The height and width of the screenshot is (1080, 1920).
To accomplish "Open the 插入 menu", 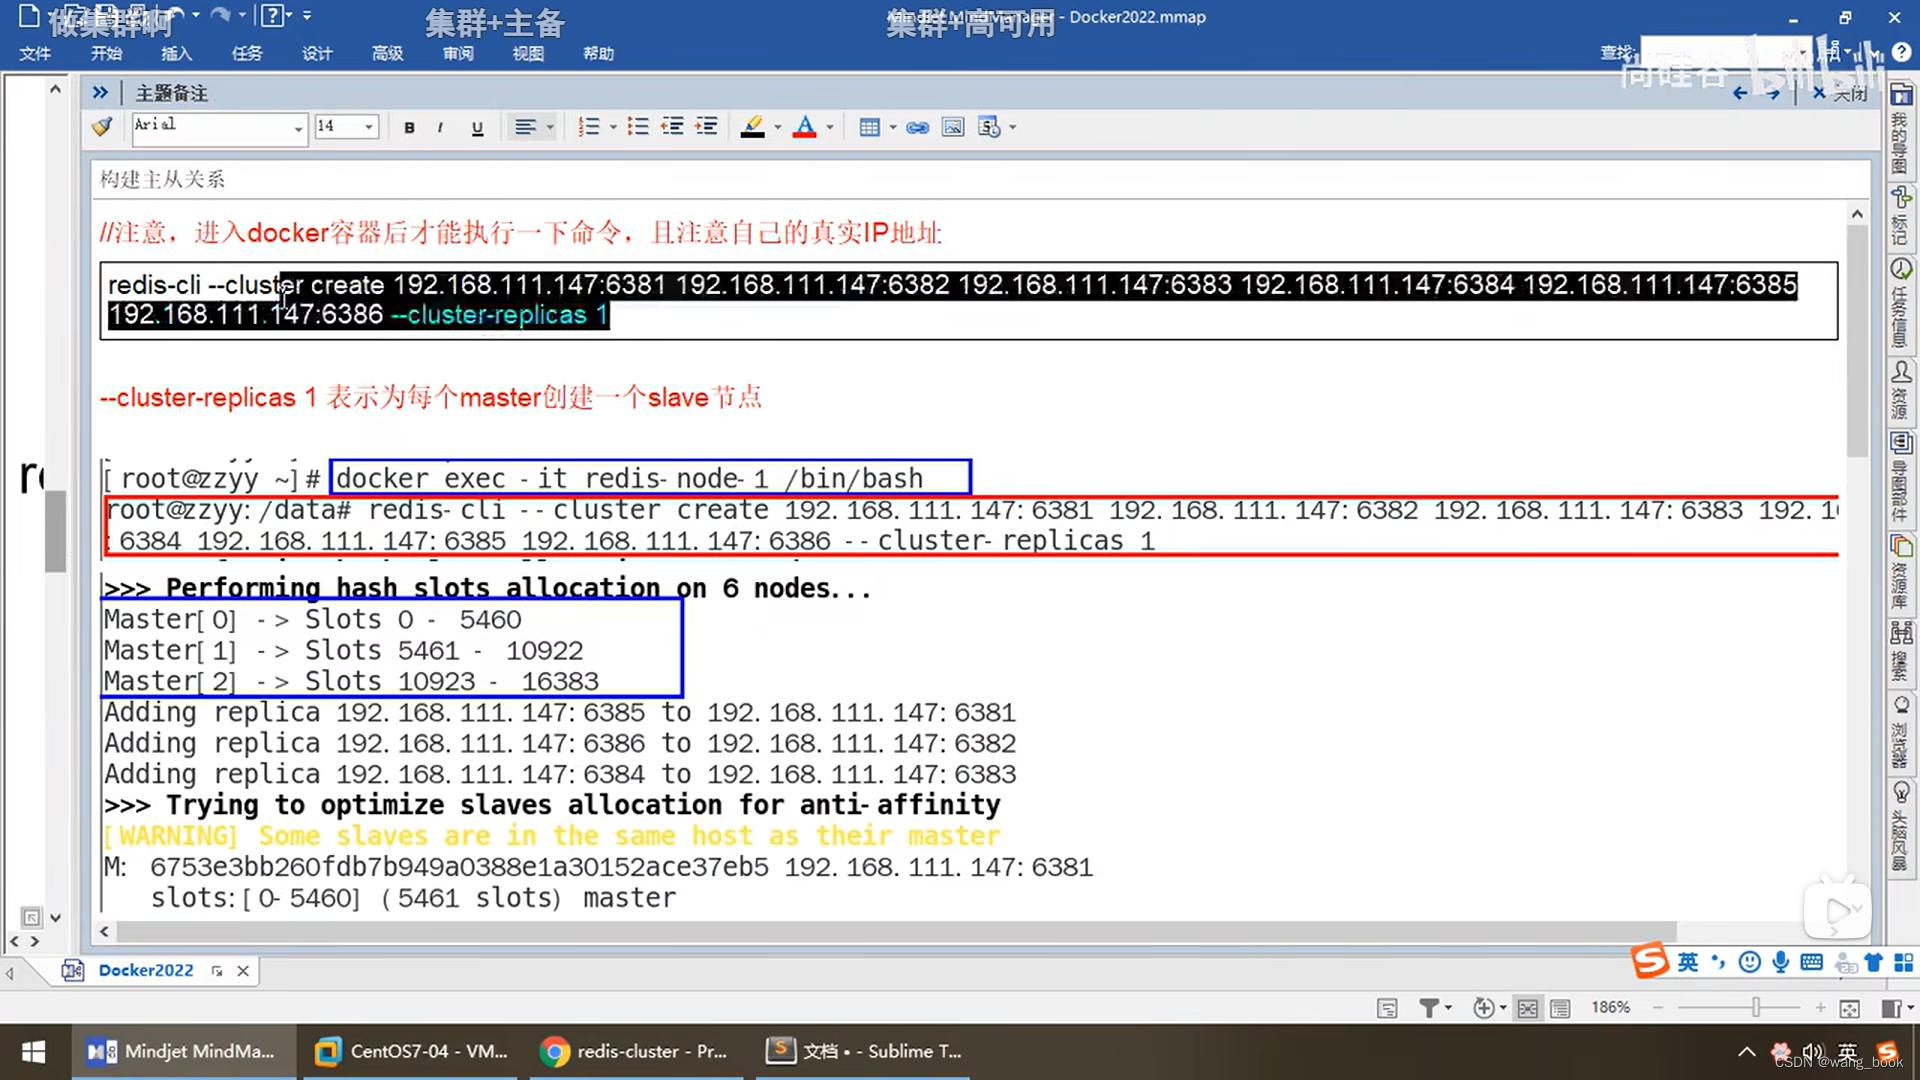I will click(x=176, y=53).
